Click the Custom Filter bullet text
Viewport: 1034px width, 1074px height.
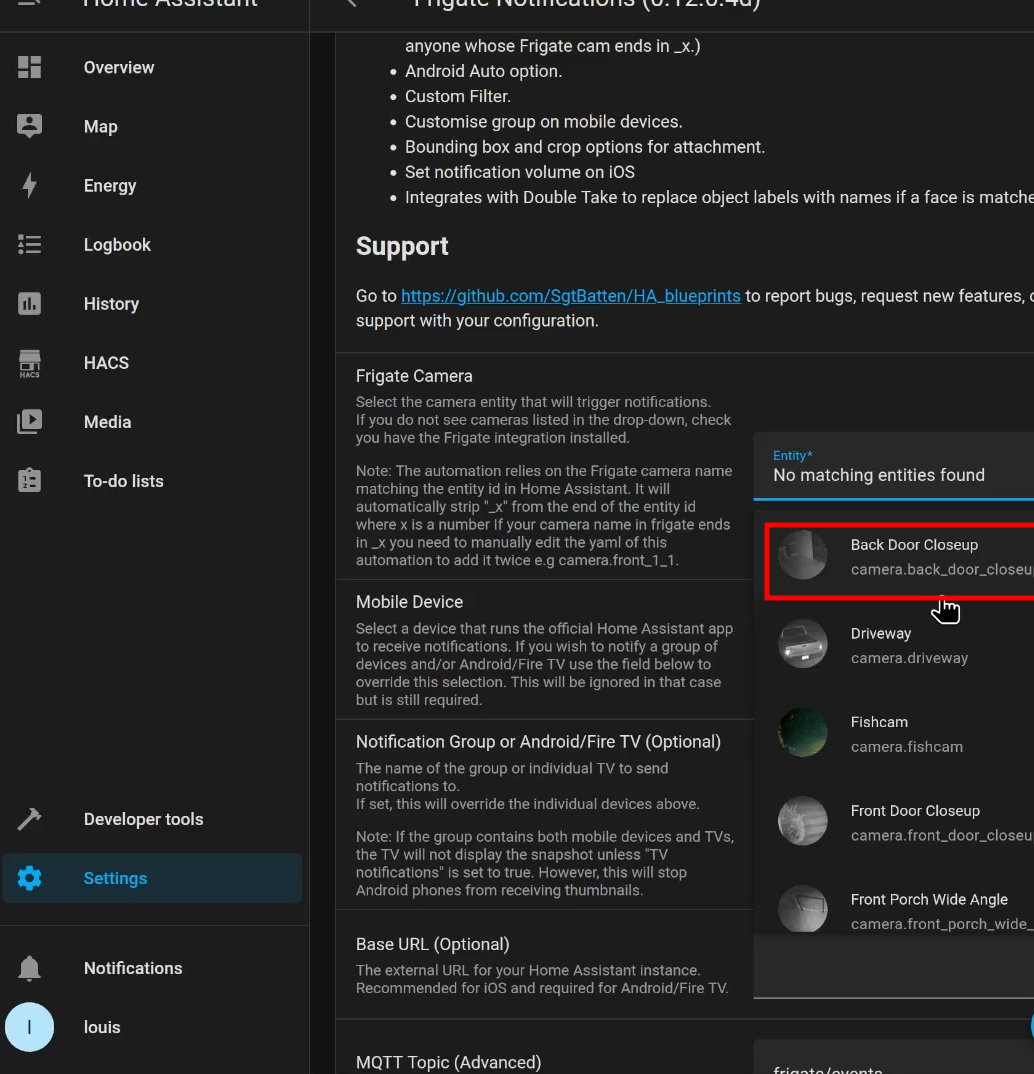[457, 97]
